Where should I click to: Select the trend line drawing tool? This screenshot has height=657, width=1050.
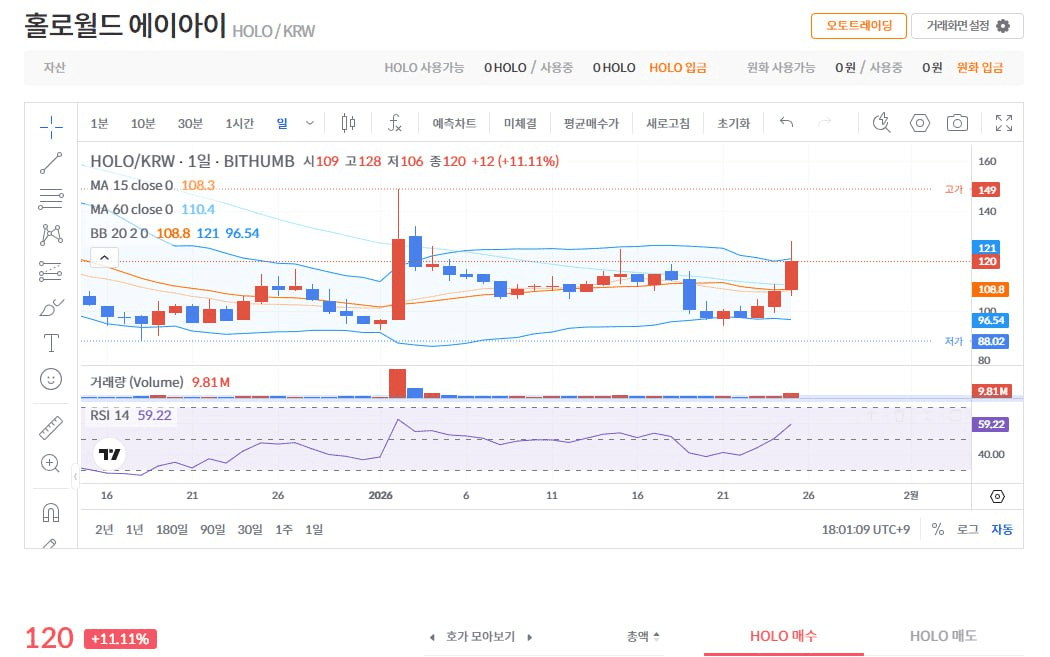(51, 163)
